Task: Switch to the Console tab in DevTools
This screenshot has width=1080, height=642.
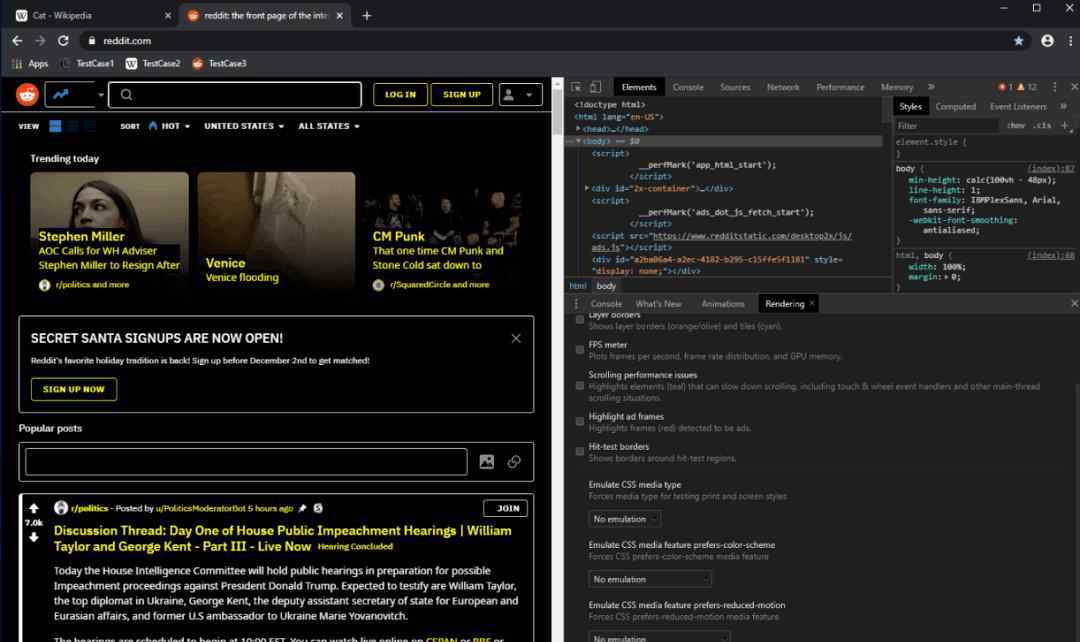Action: tap(688, 87)
